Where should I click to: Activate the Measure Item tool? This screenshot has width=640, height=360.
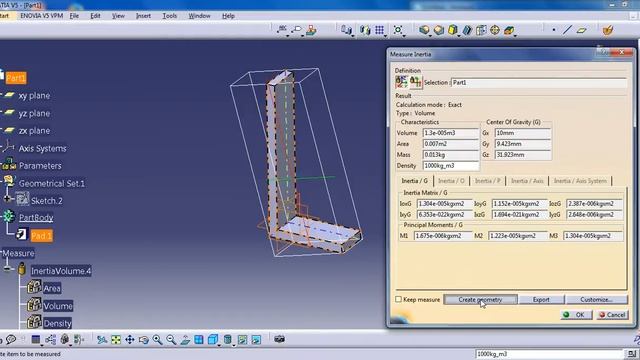[x=365, y=30]
